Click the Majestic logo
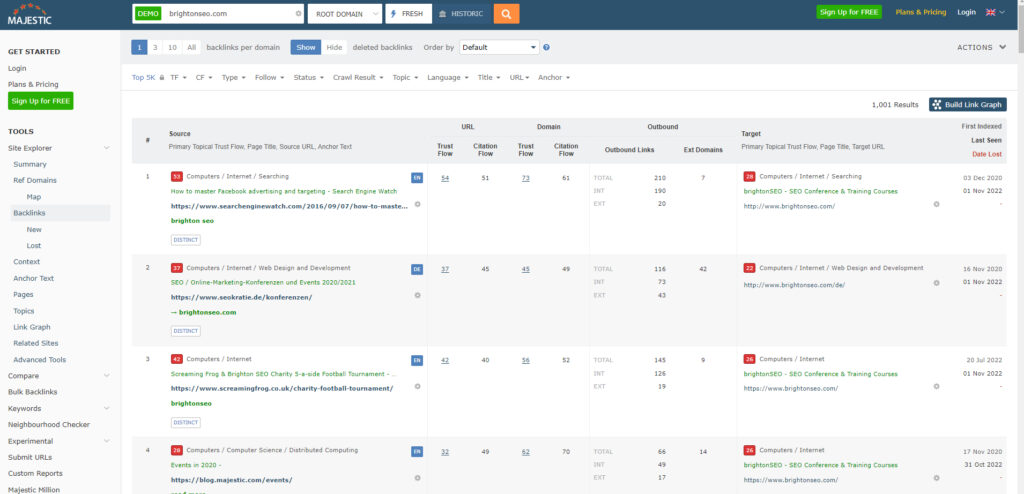 click(29, 14)
